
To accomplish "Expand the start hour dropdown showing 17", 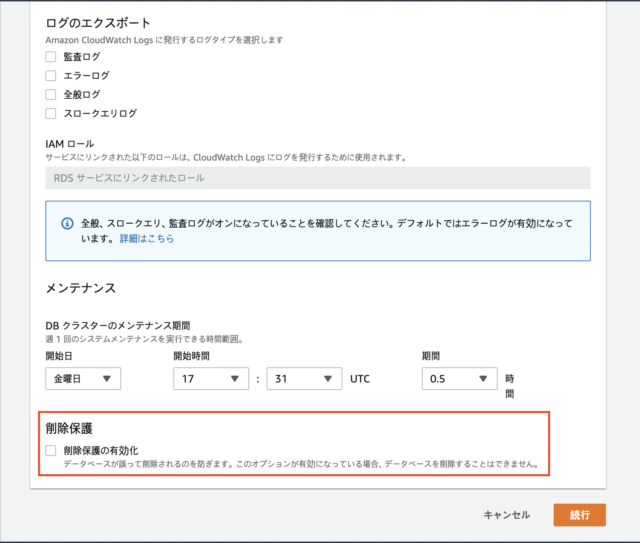I will pos(211,379).
